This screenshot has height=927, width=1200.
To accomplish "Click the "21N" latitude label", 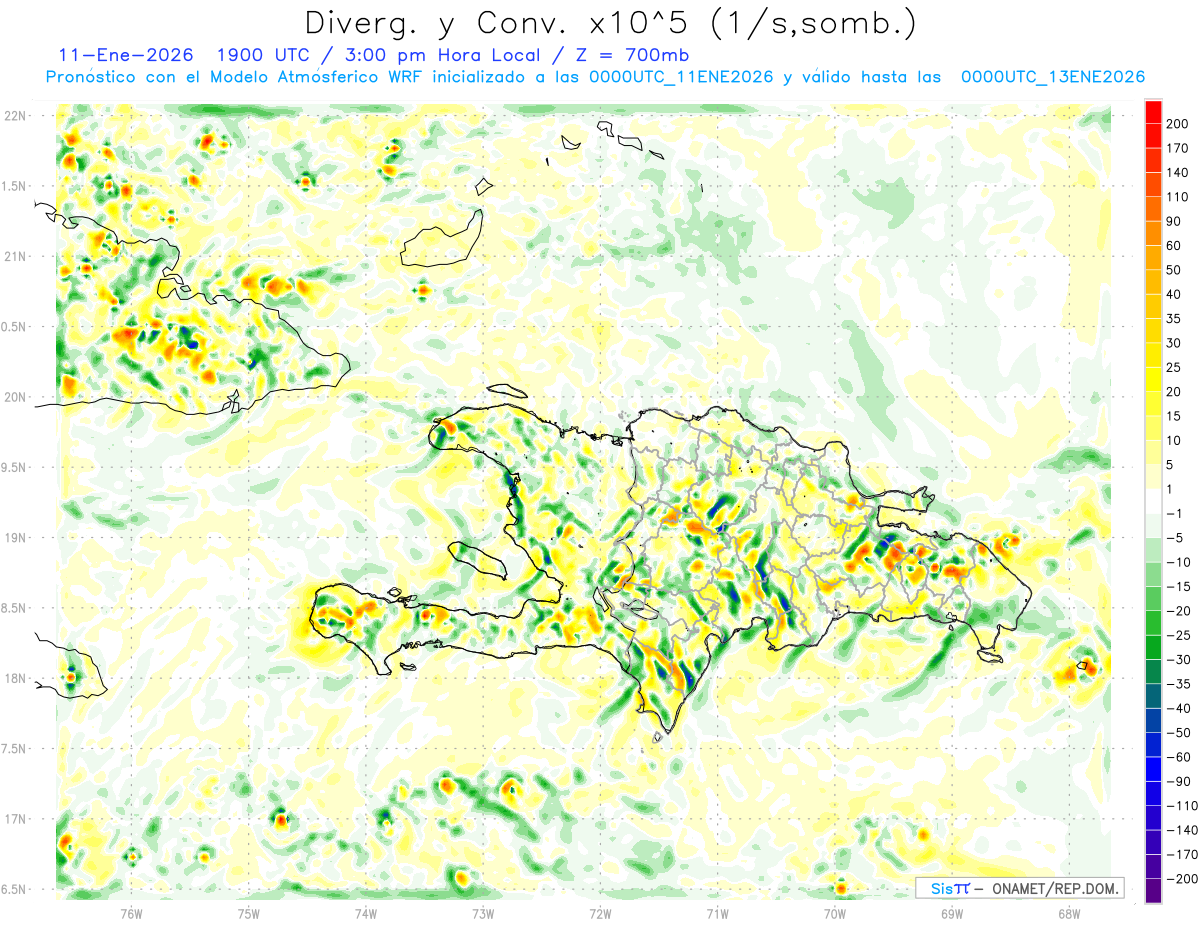I will tap(15, 256).
